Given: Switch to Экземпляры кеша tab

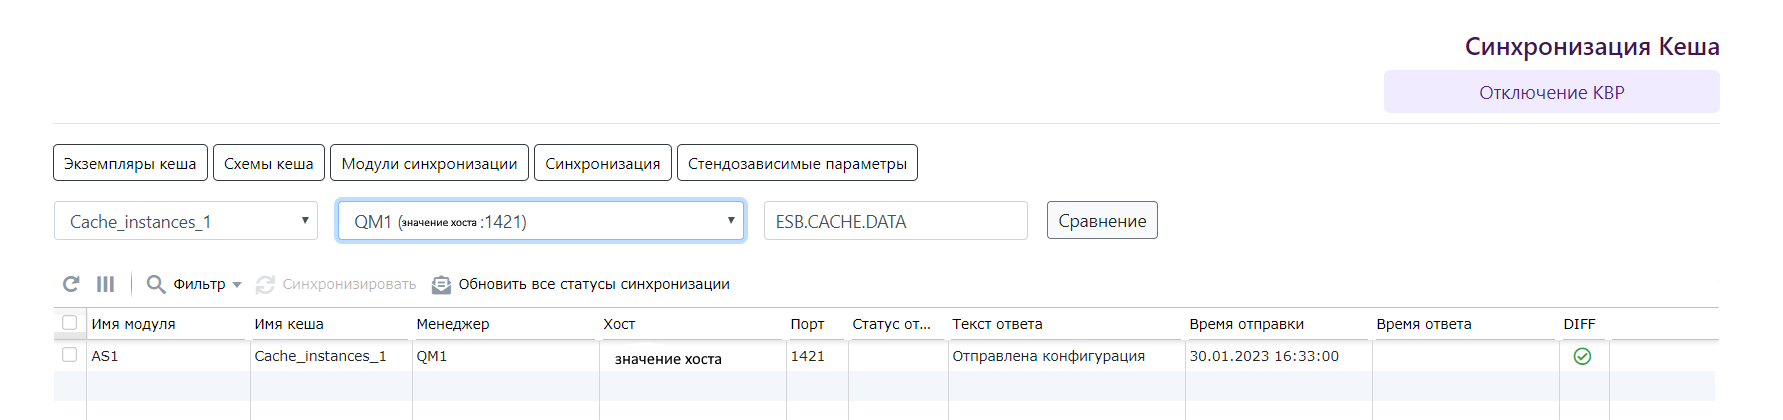Looking at the screenshot, I should coord(130,163).
